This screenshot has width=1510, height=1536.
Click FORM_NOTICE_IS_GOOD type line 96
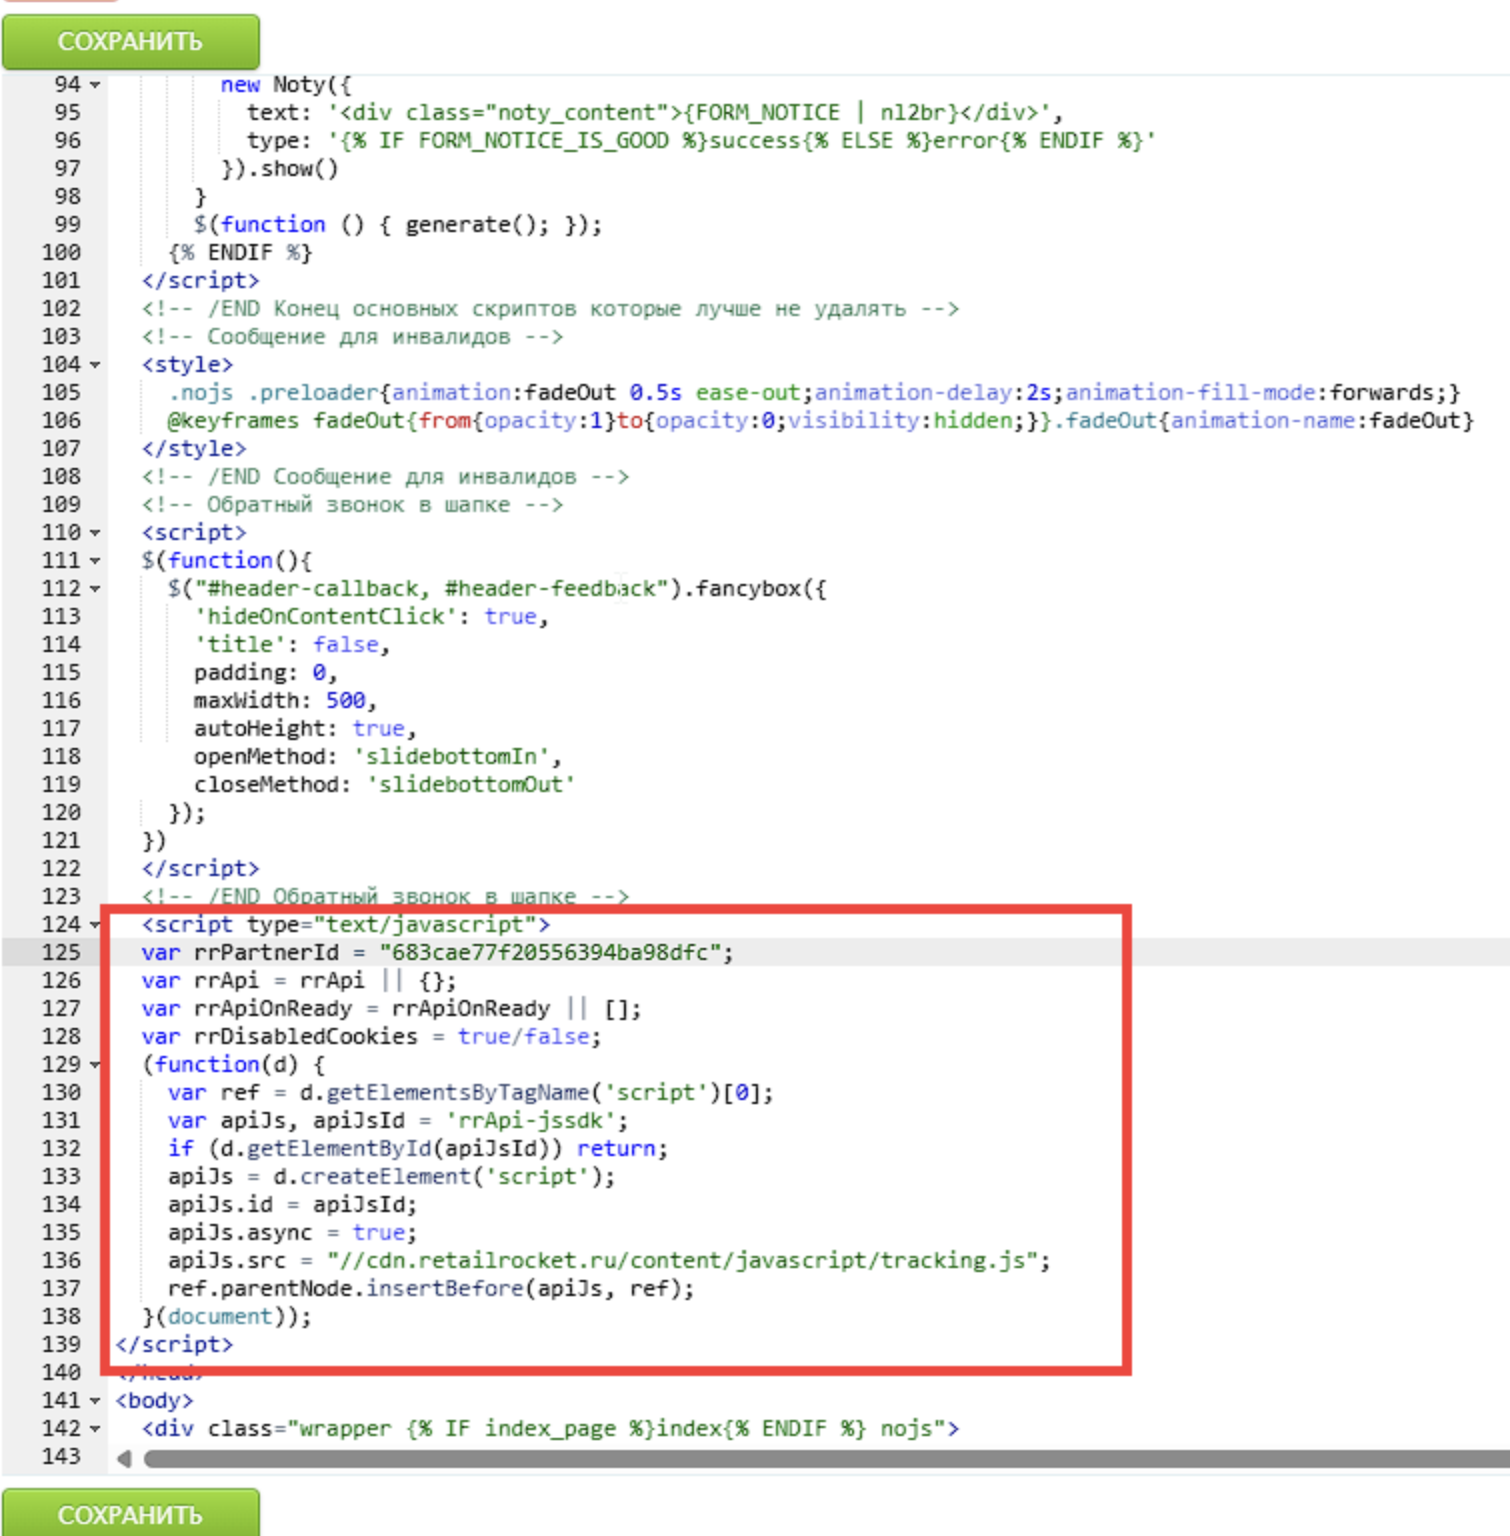click(x=701, y=140)
